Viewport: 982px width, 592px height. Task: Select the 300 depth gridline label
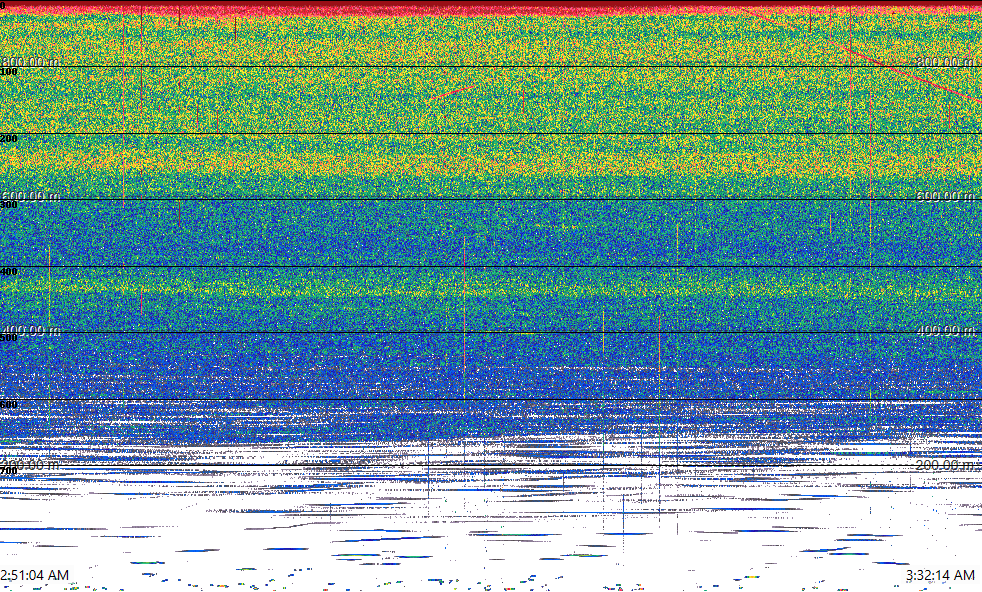click(9, 205)
